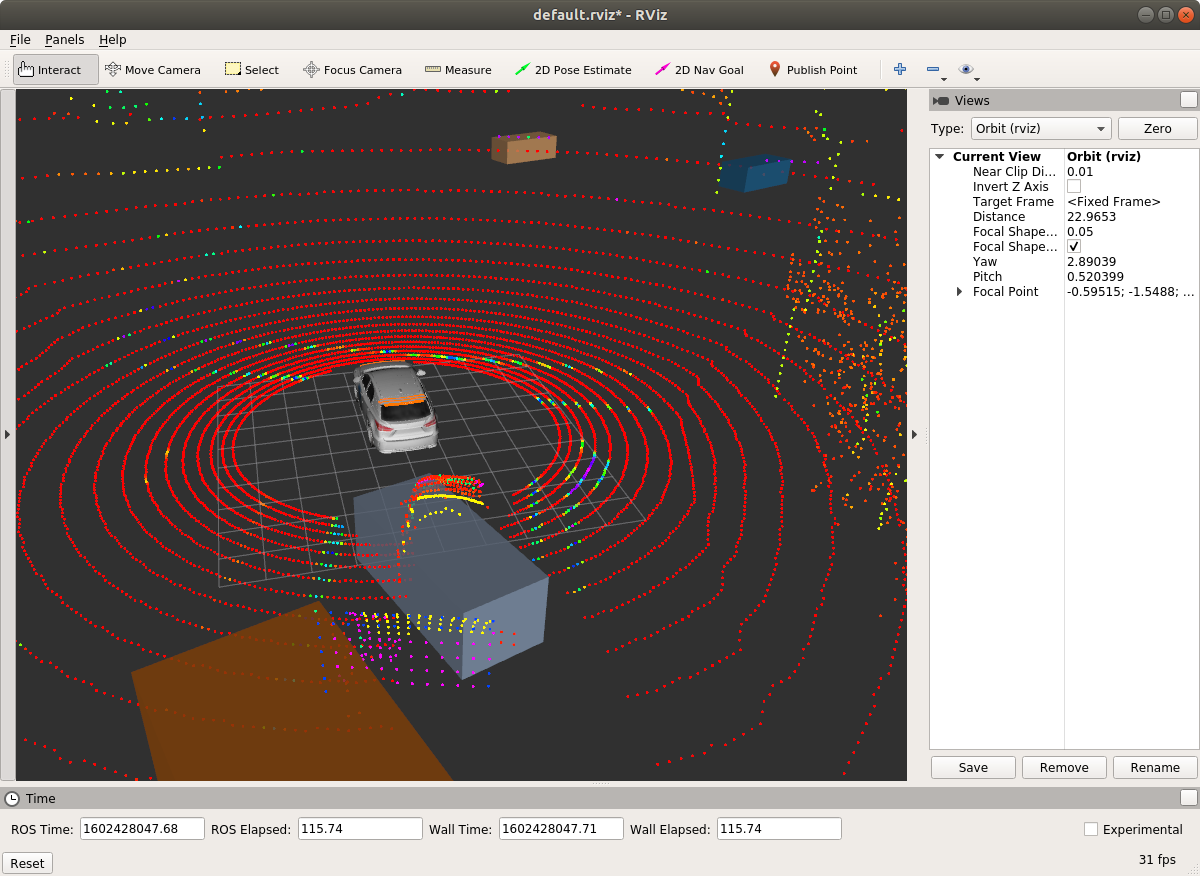Expand the Focal Point property

[960, 291]
